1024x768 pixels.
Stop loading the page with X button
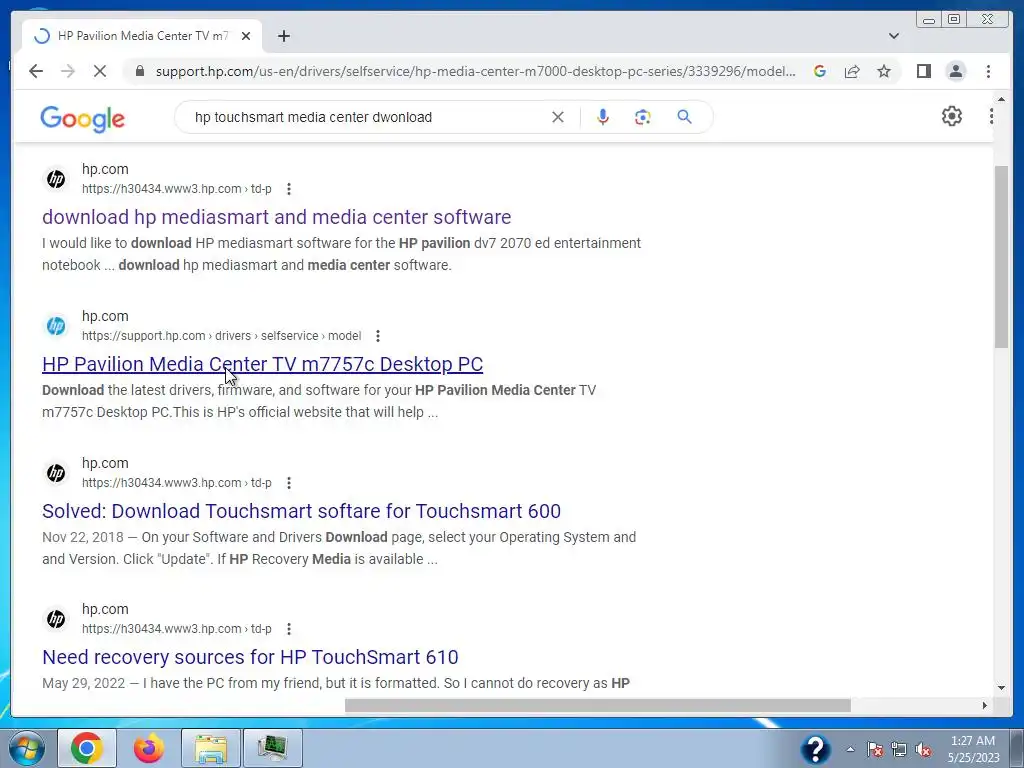[x=100, y=71]
